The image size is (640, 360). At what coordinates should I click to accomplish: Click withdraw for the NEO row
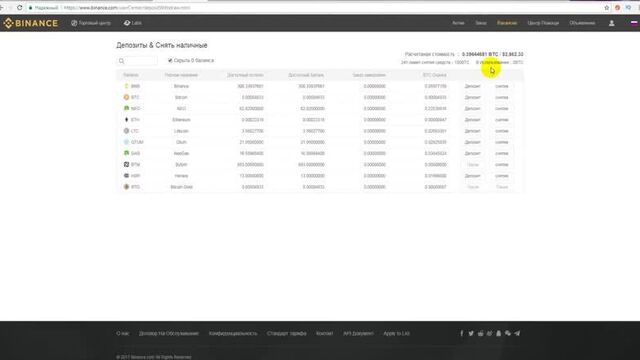(x=502, y=109)
